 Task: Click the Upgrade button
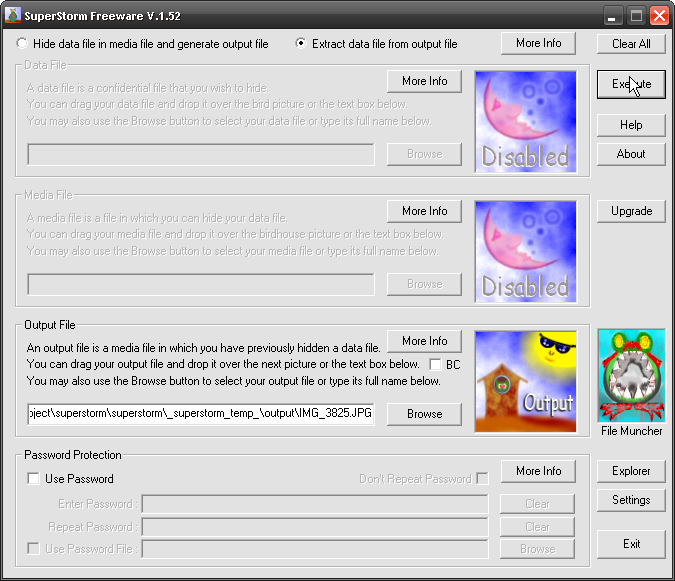(631, 211)
